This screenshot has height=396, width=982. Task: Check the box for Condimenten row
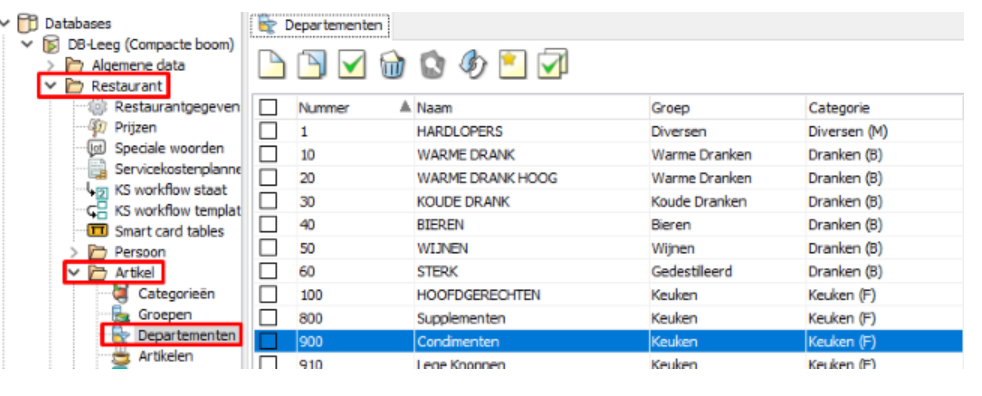(x=268, y=341)
